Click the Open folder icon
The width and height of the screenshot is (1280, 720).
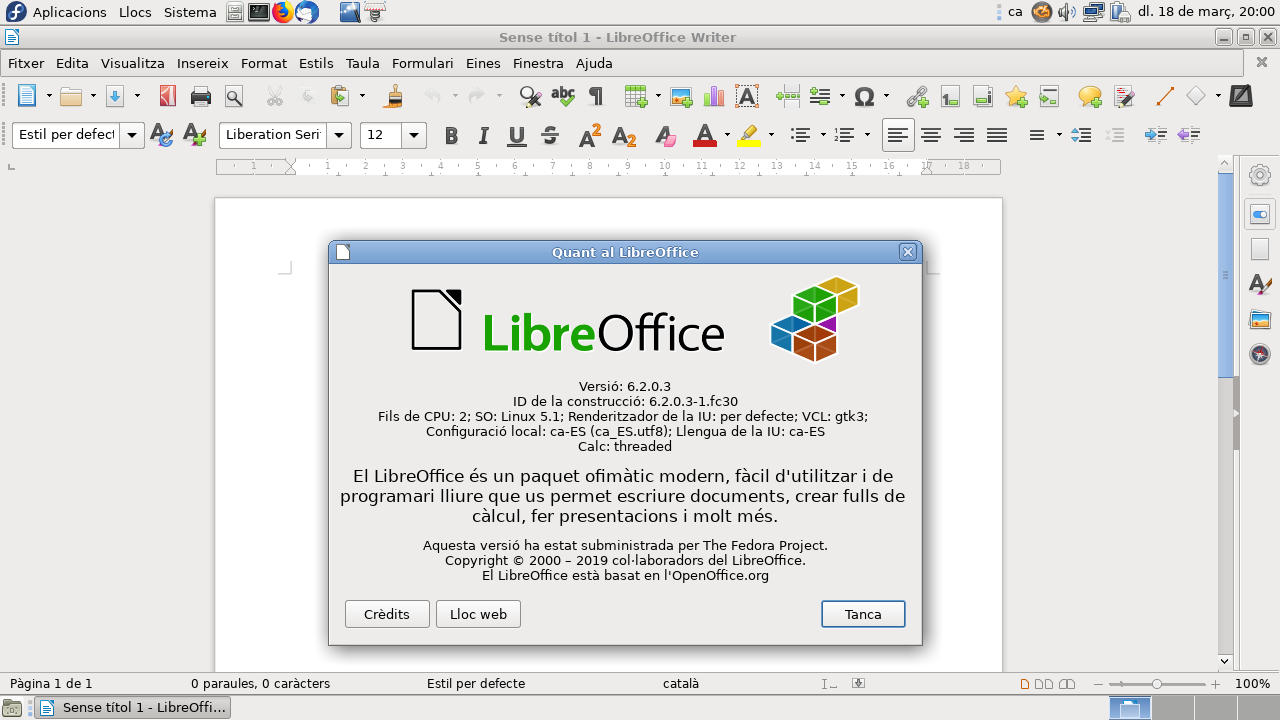[70, 97]
